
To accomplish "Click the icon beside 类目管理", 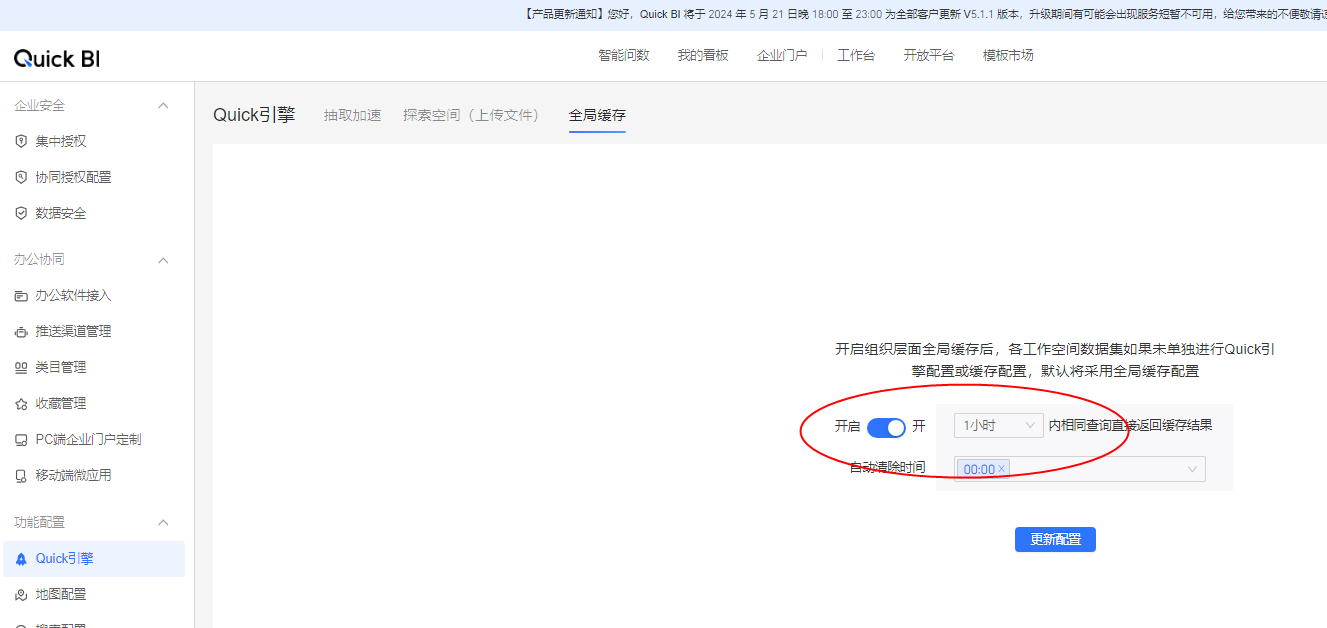I will pos(21,368).
